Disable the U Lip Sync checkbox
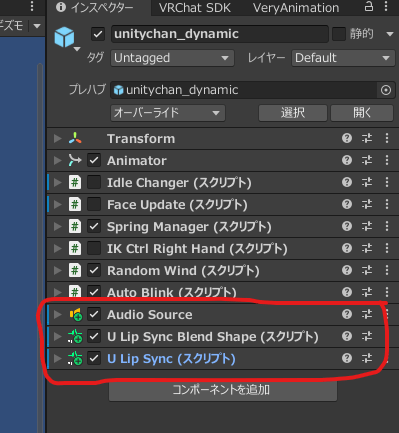Image resolution: width=399 pixels, height=433 pixels. pyautogui.click(x=94, y=358)
